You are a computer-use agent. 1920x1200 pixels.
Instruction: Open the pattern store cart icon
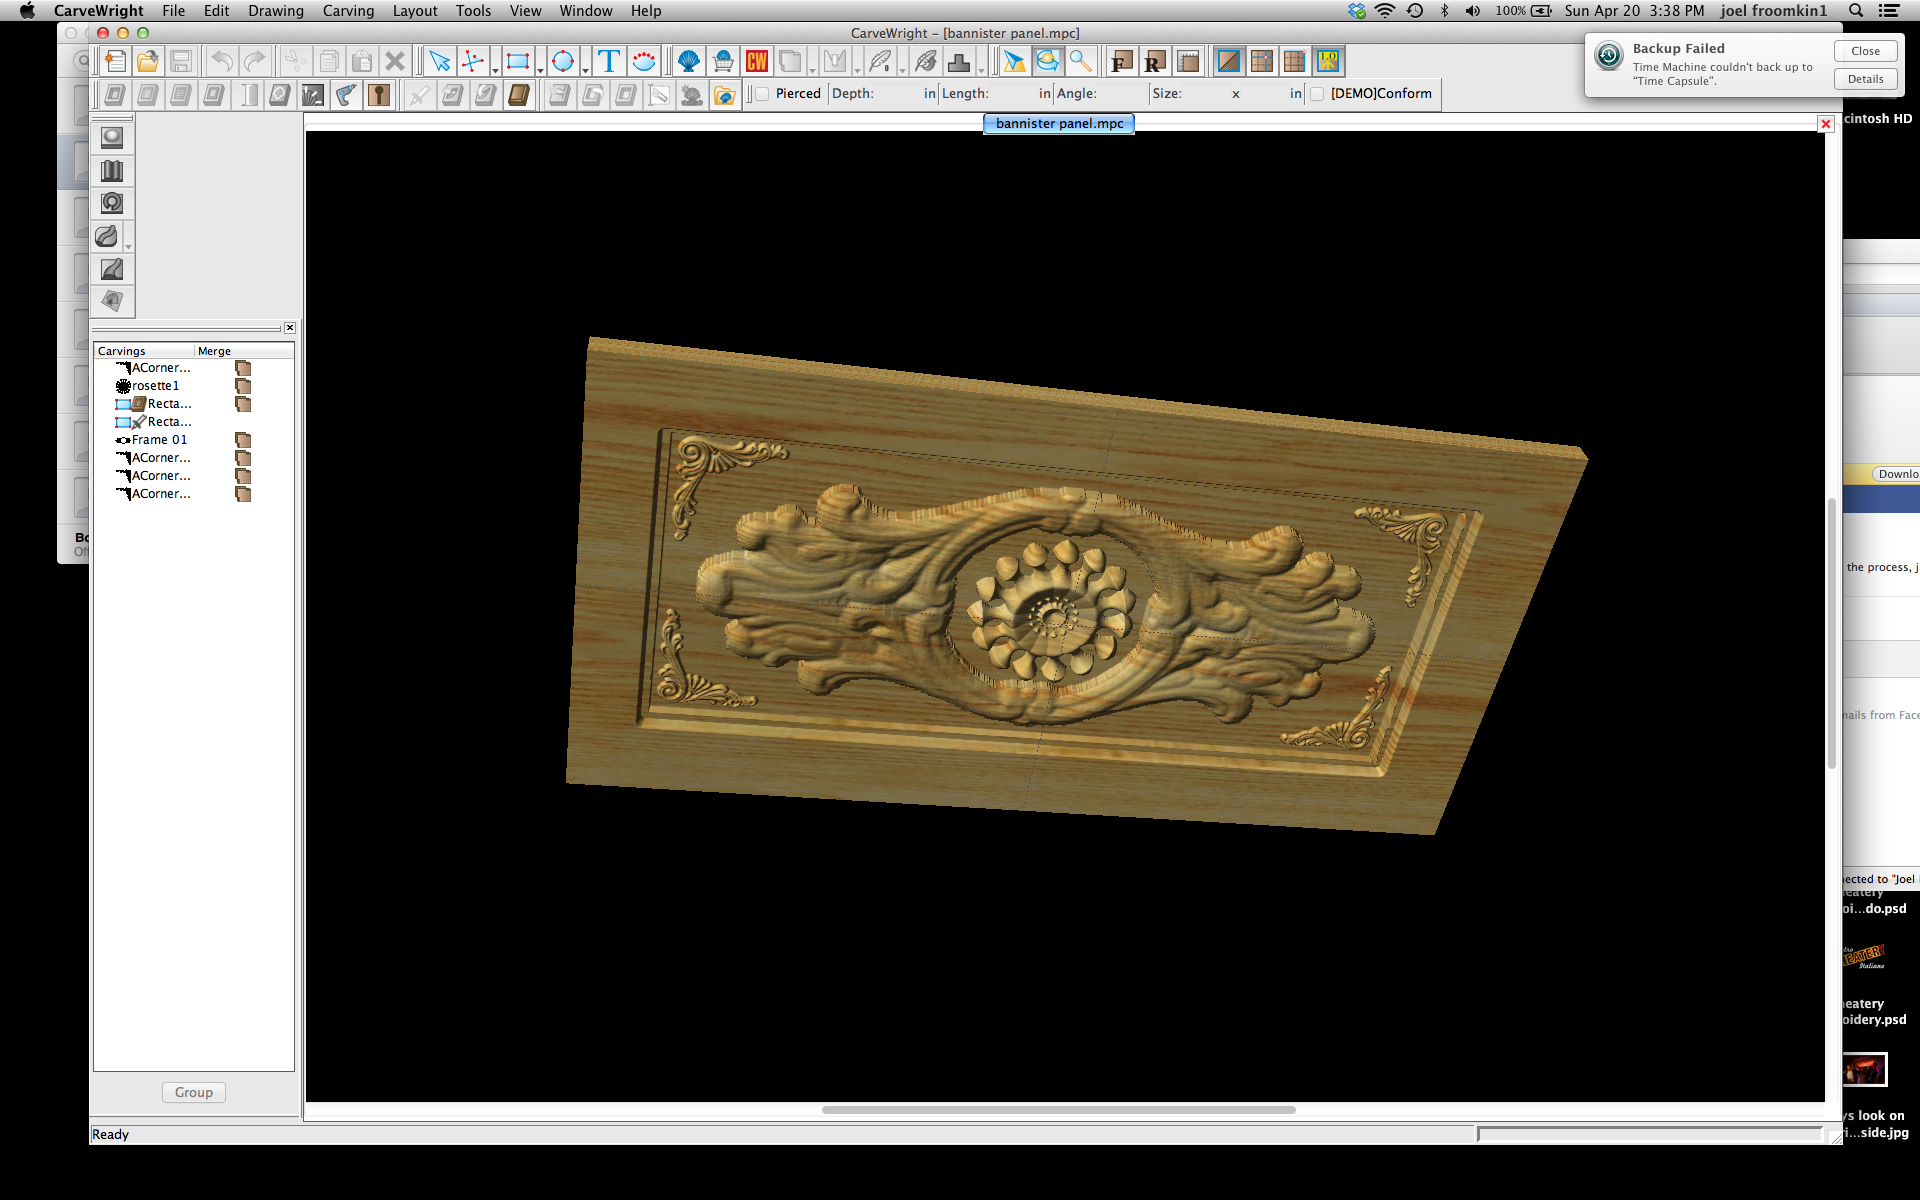click(723, 61)
